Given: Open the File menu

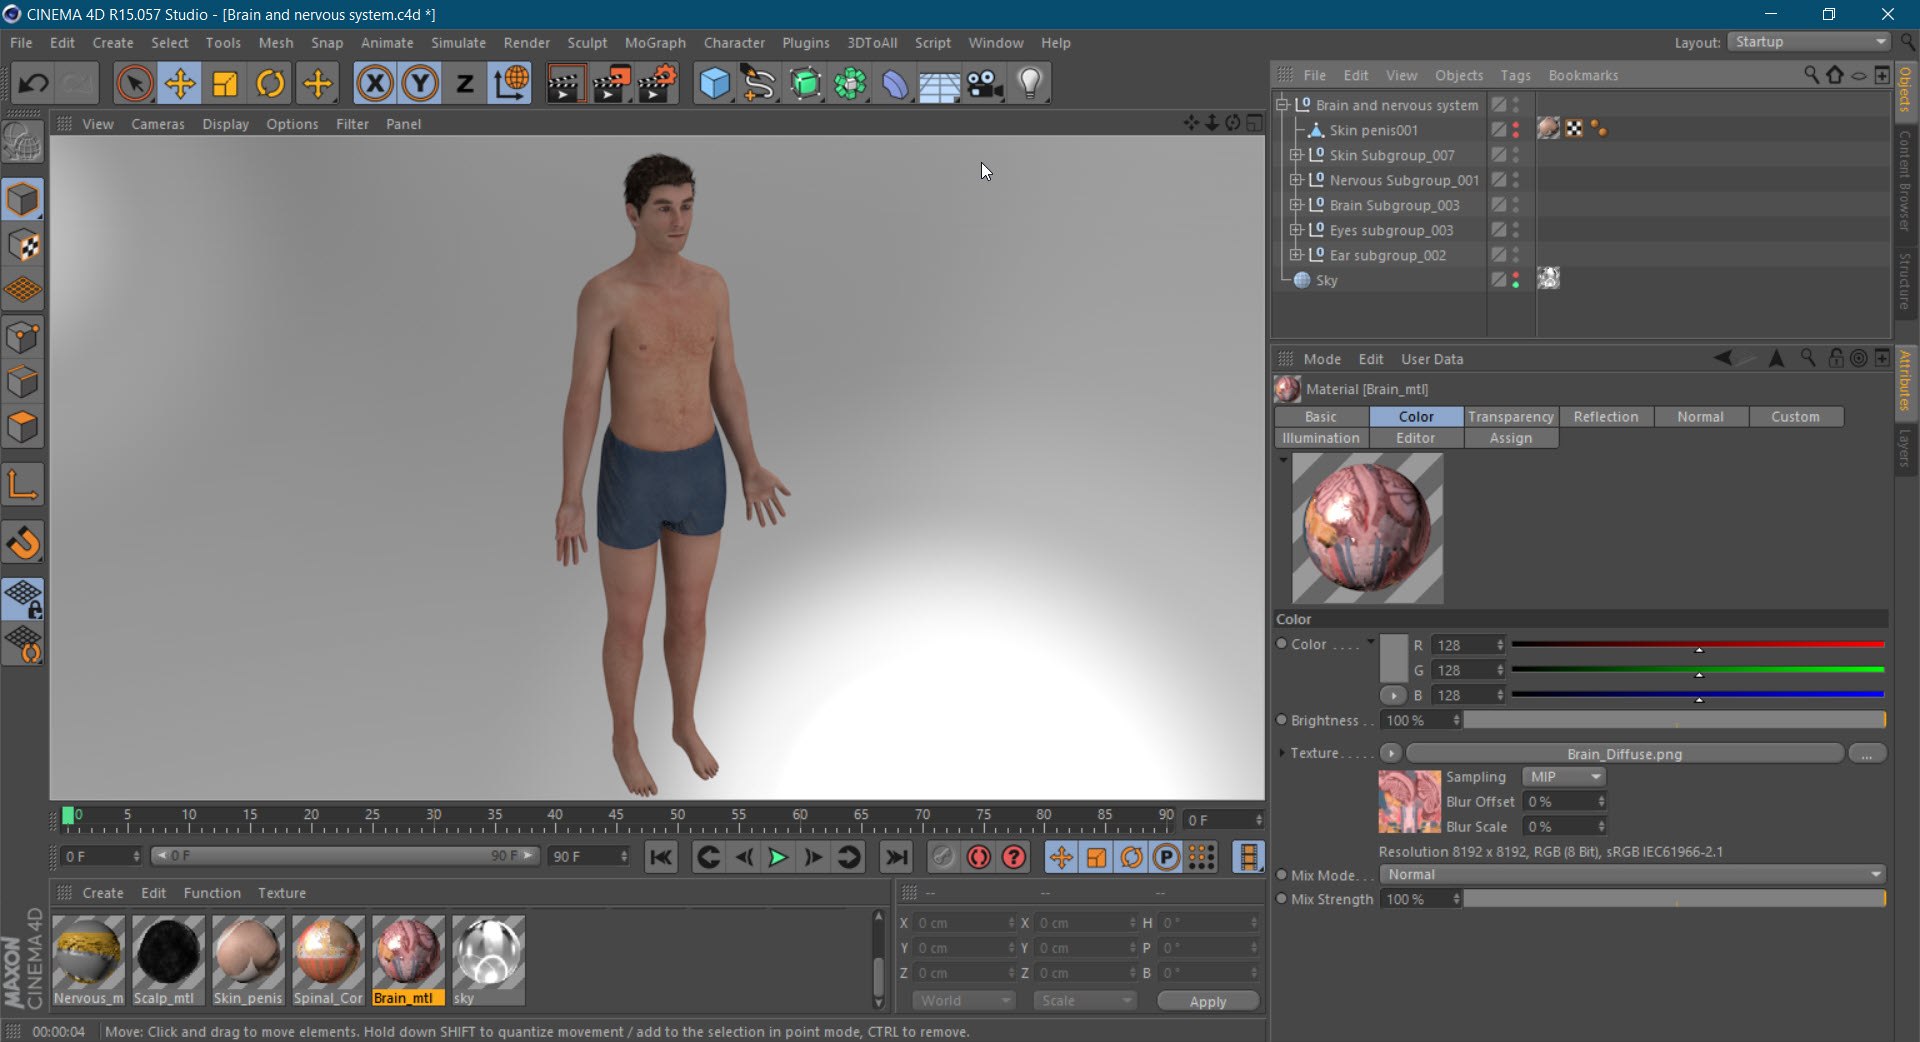Looking at the screenshot, I should coord(21,43).
